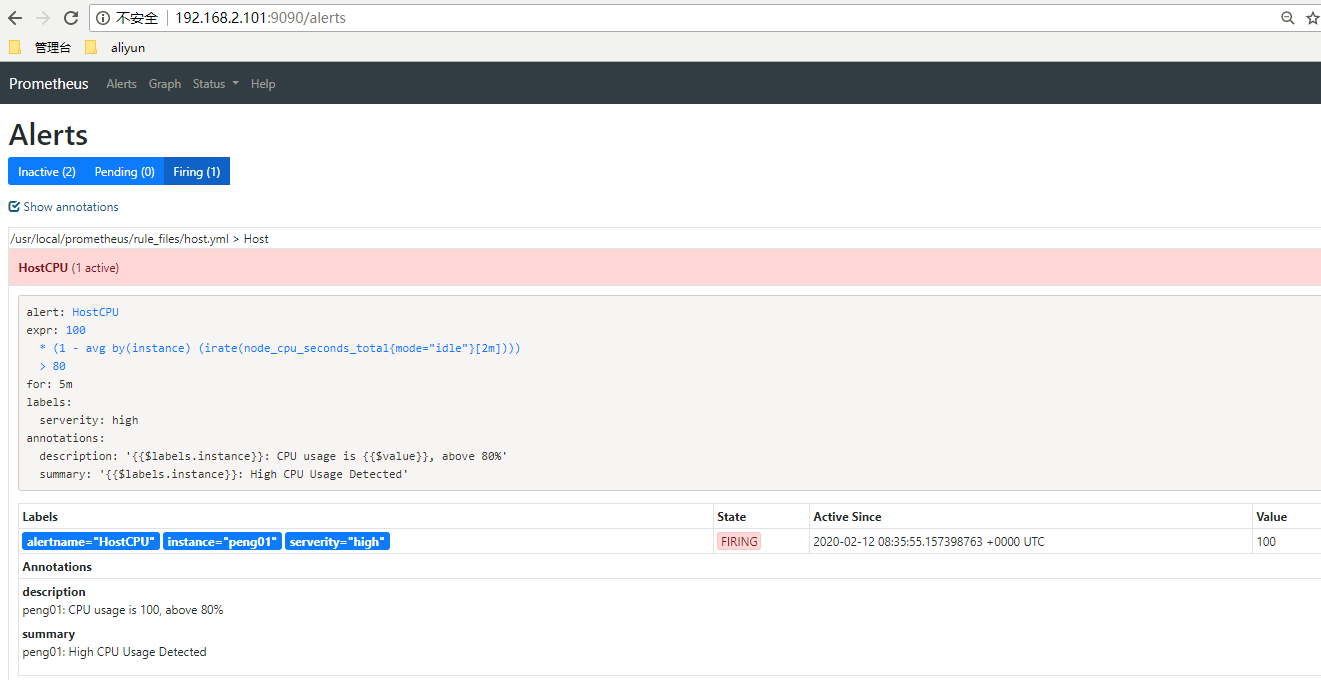Toggle the Inactive (2) filter
Screen dimensions: 1321x680
(x=47, y=172)
